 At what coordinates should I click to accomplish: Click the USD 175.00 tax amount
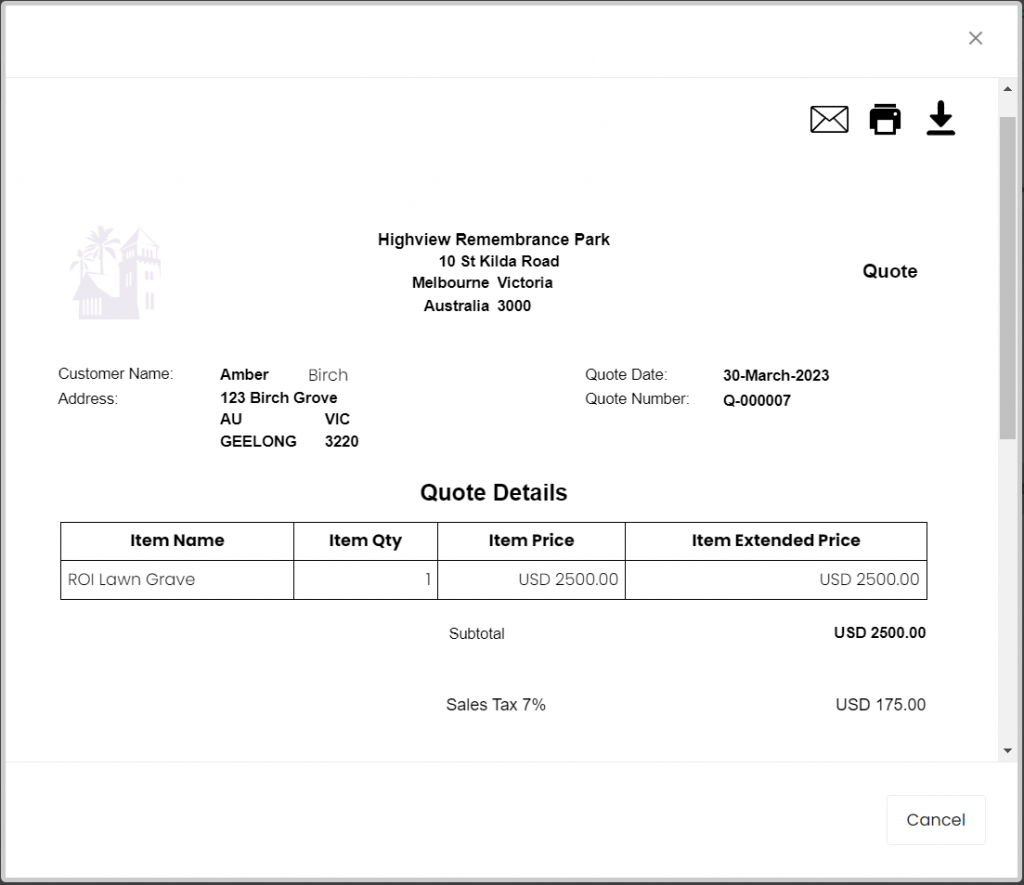point(880,705)
